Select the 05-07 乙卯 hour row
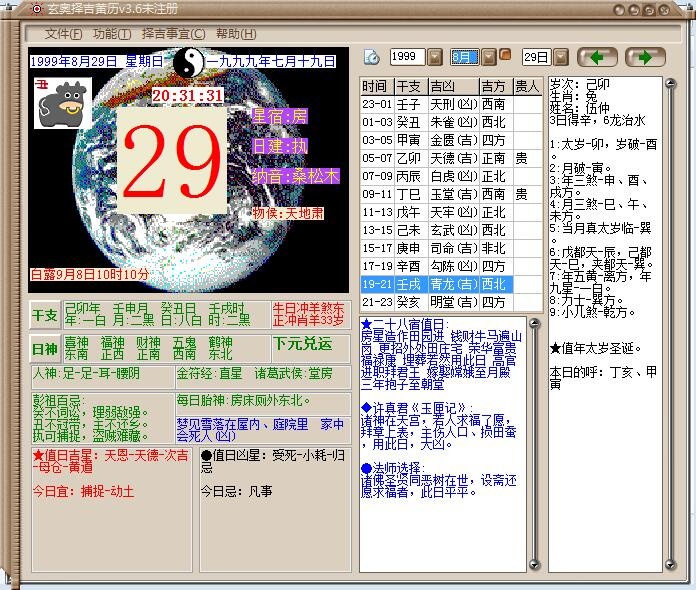Image resolution: width=696 pixels, height=590 pixels. click(x=451, y=158)
